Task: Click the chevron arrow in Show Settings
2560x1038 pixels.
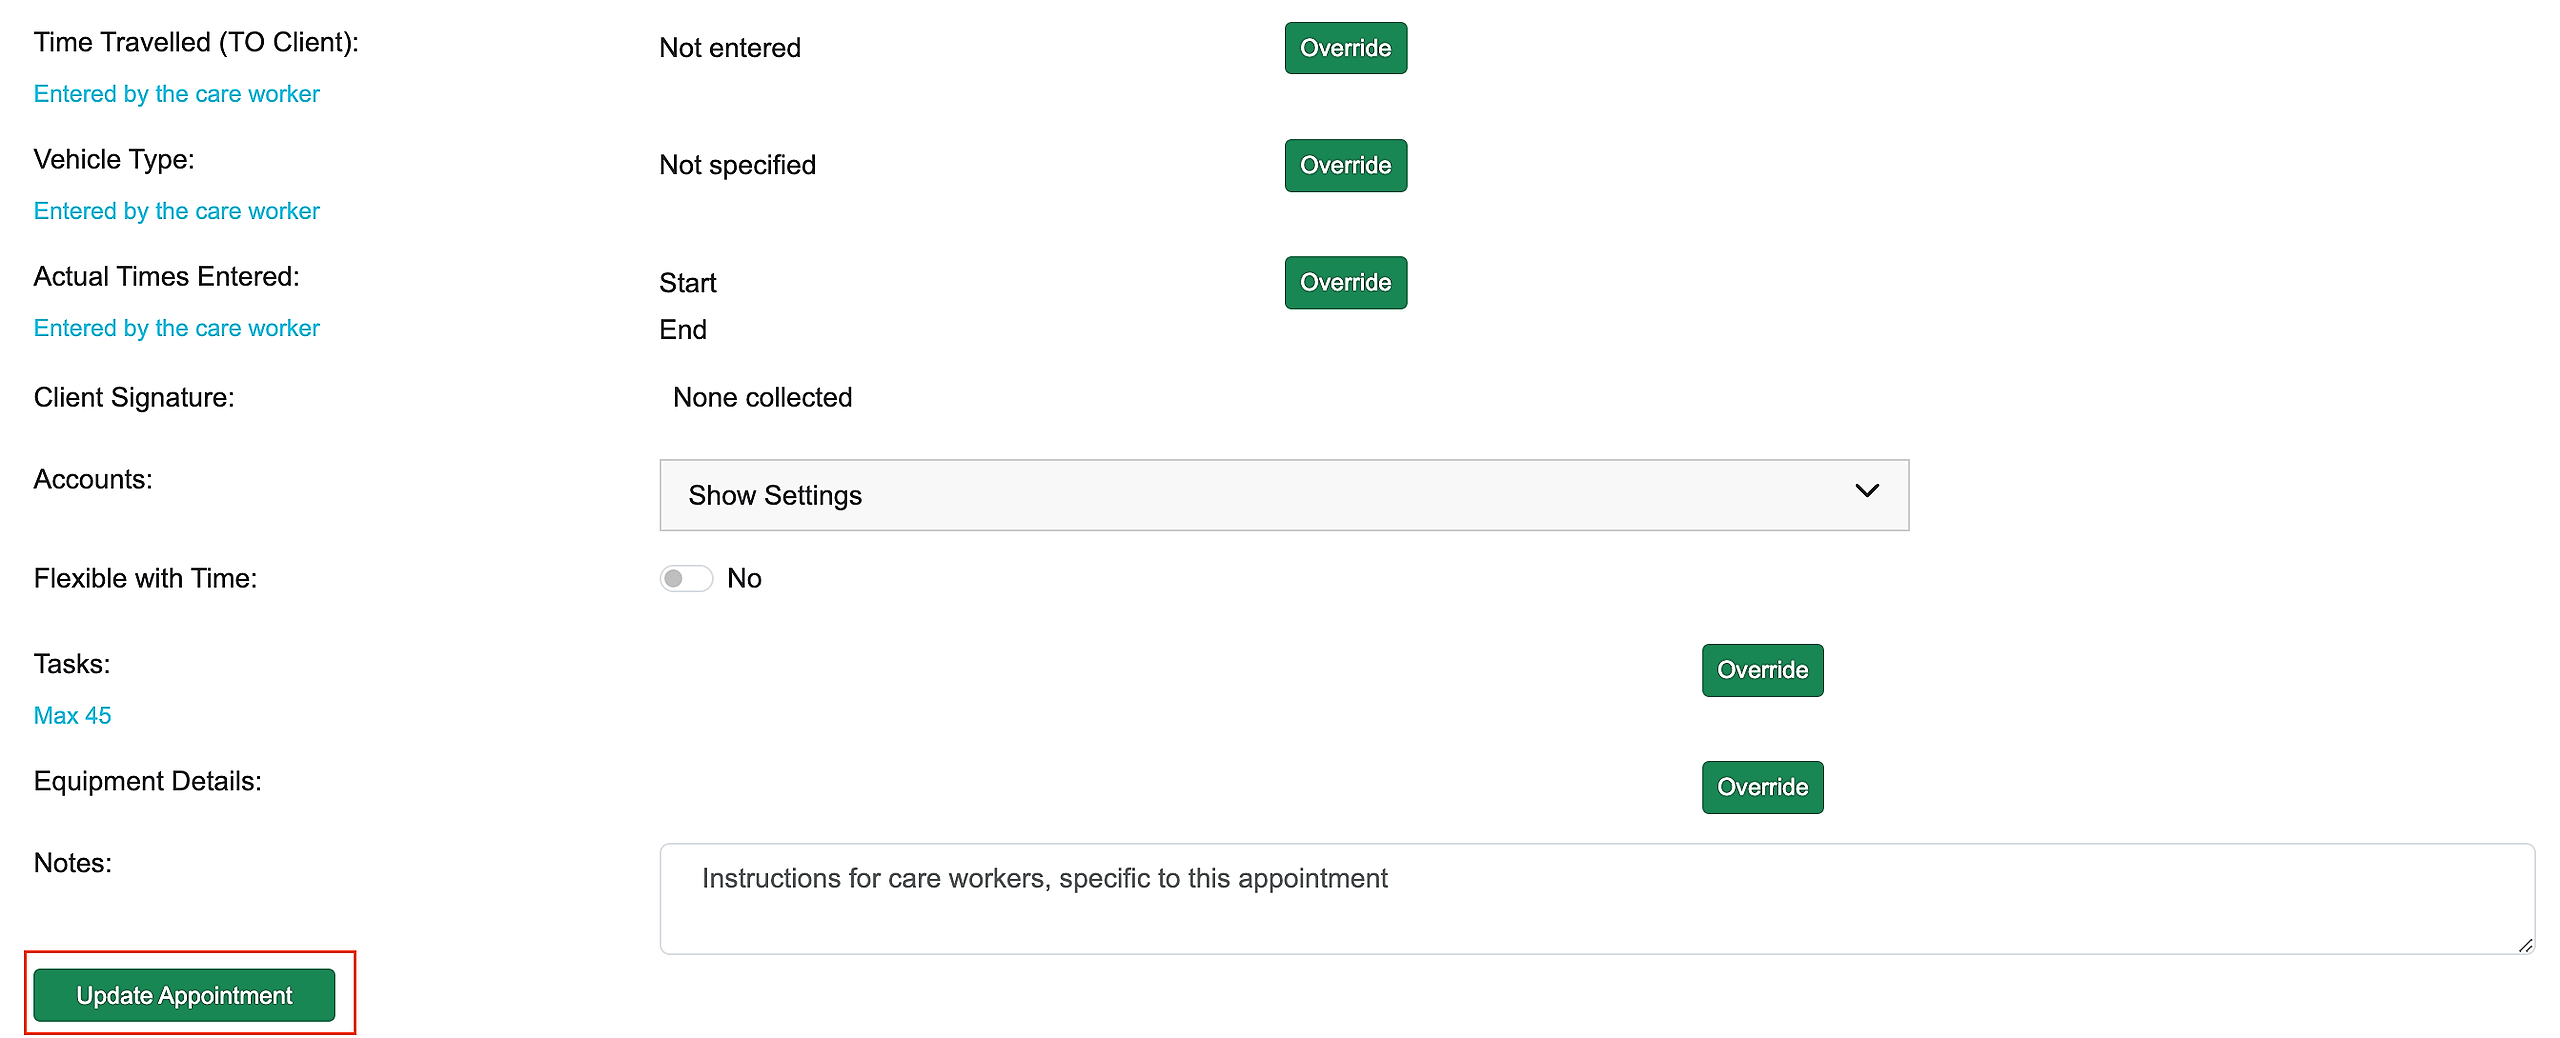Action: [x=1866, y=491]
